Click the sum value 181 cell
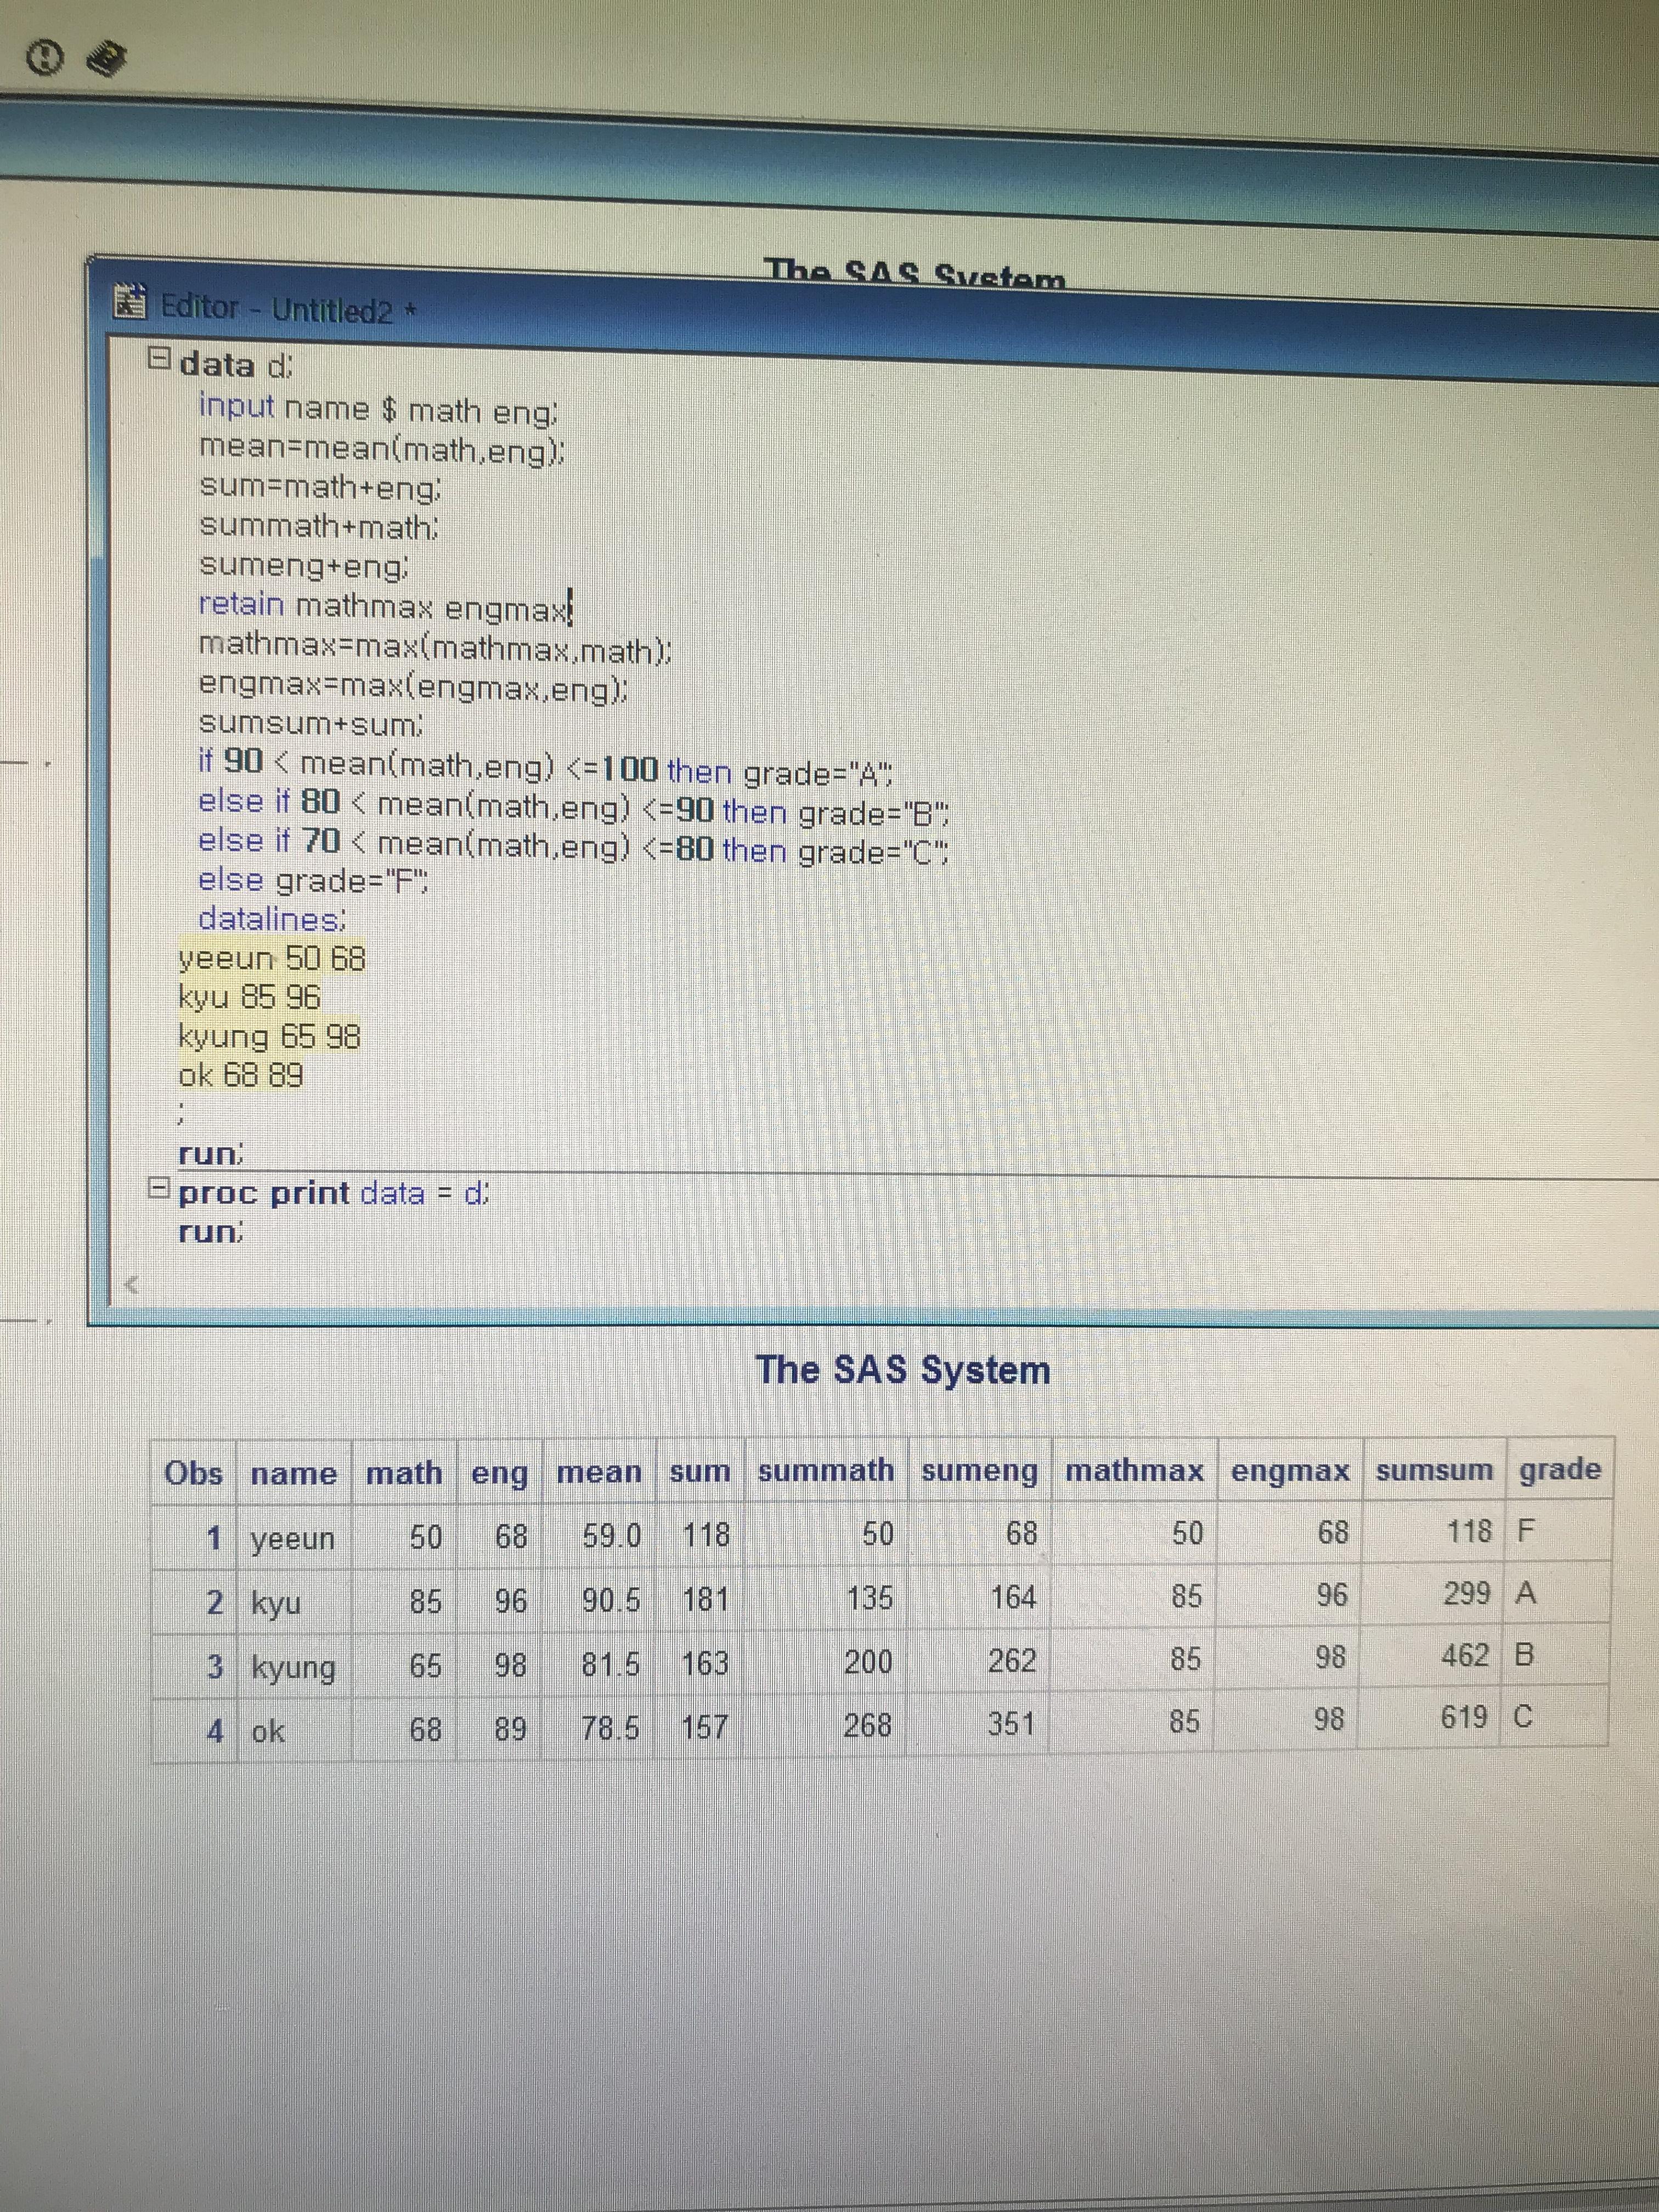The width and height of the screenshot is (1659, 2212). point(705,1600)
